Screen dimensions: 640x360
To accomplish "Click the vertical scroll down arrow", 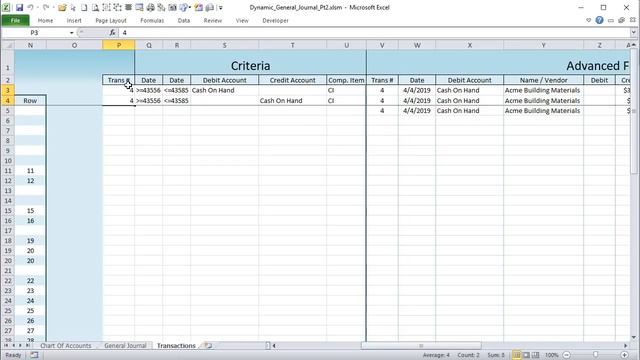I will (x=633, y=337).
